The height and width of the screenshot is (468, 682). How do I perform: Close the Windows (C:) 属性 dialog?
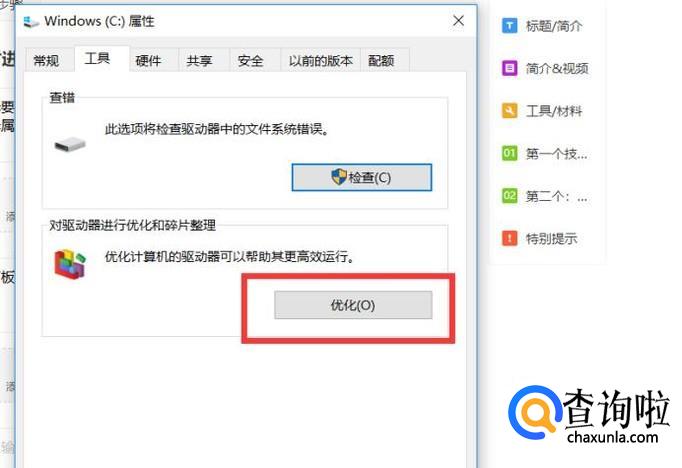click(x=458, y=20)
